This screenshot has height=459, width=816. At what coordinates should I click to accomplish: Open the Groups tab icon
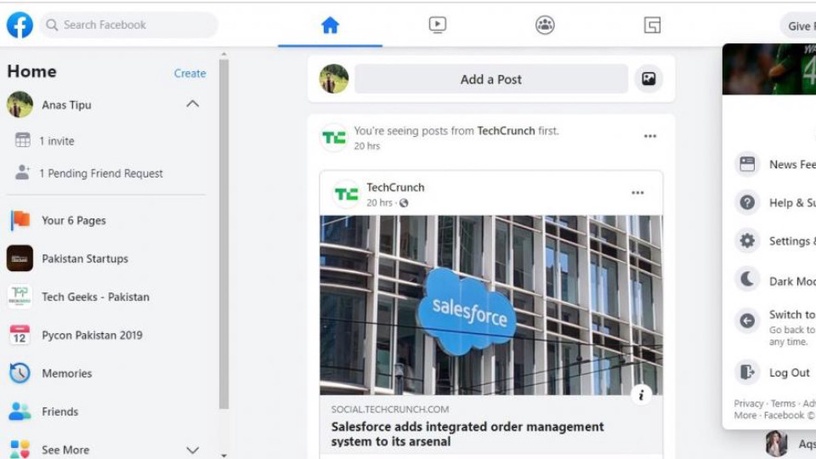pyautogui.click(x=545, y=24)
